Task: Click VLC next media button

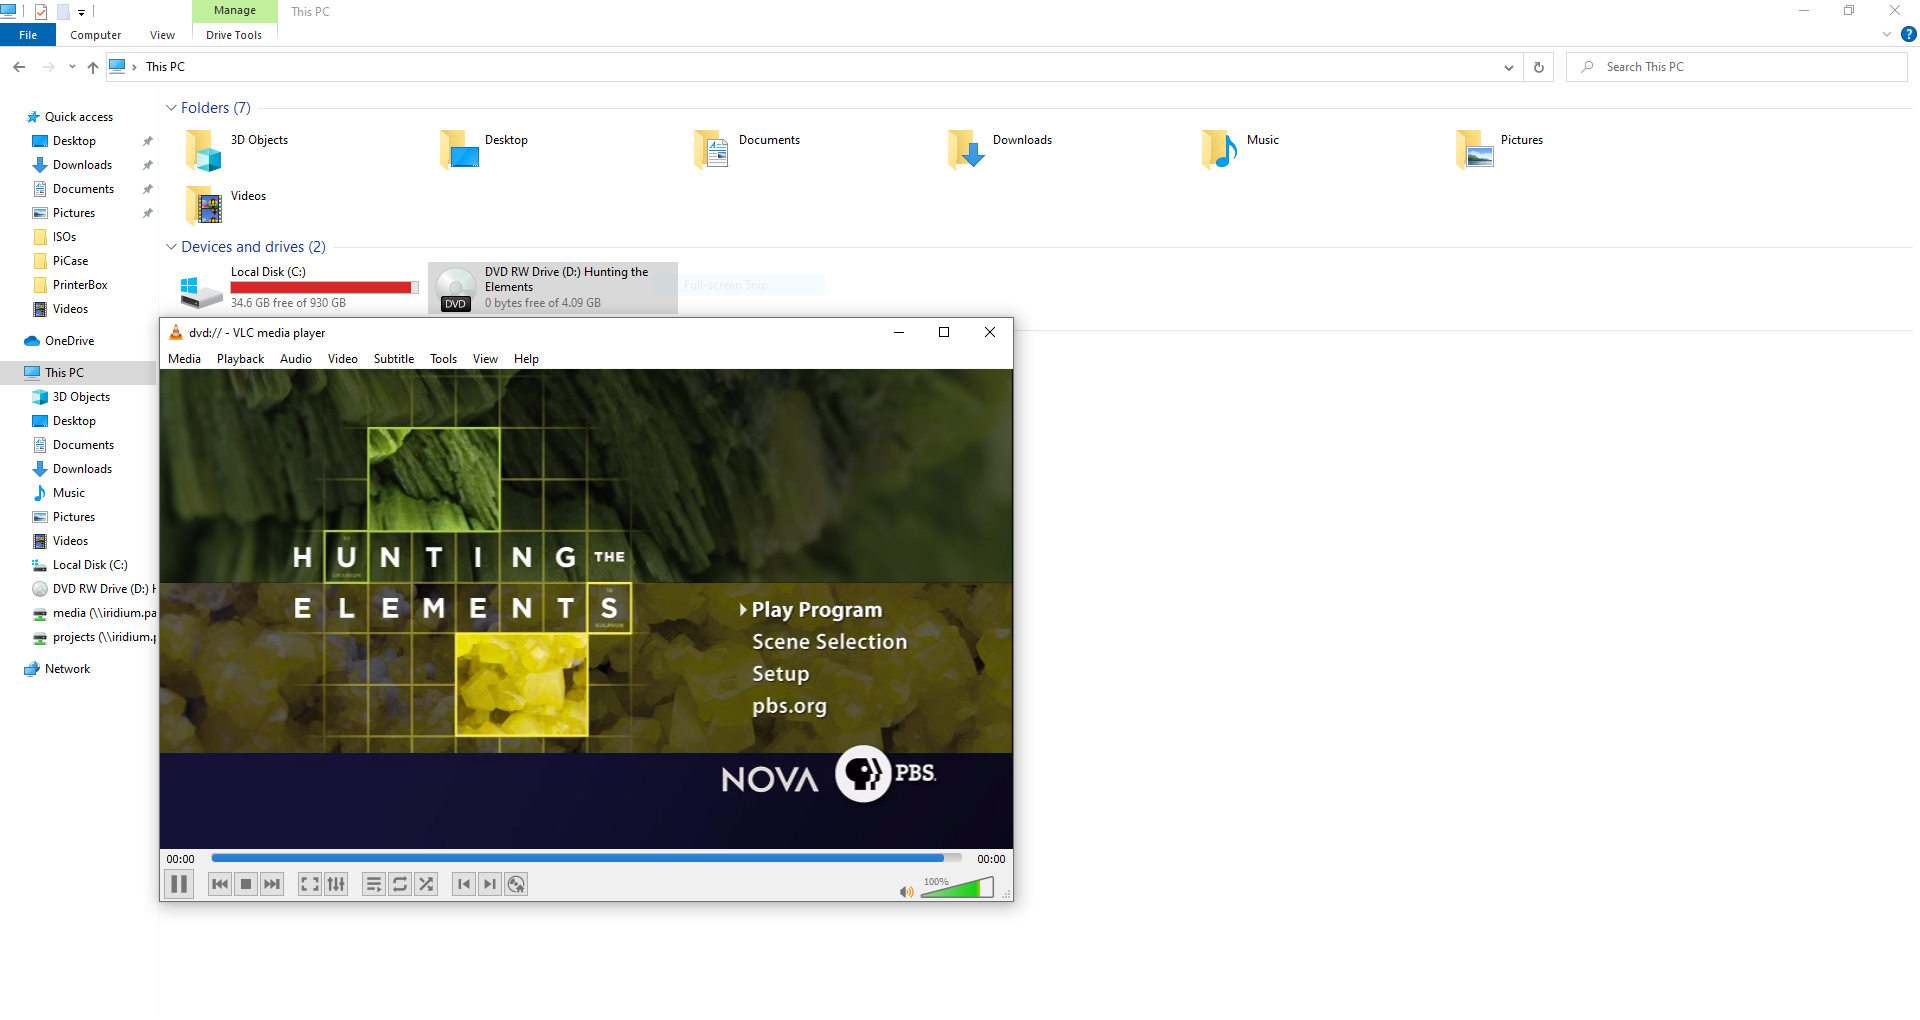Action: tap(272, 884)
